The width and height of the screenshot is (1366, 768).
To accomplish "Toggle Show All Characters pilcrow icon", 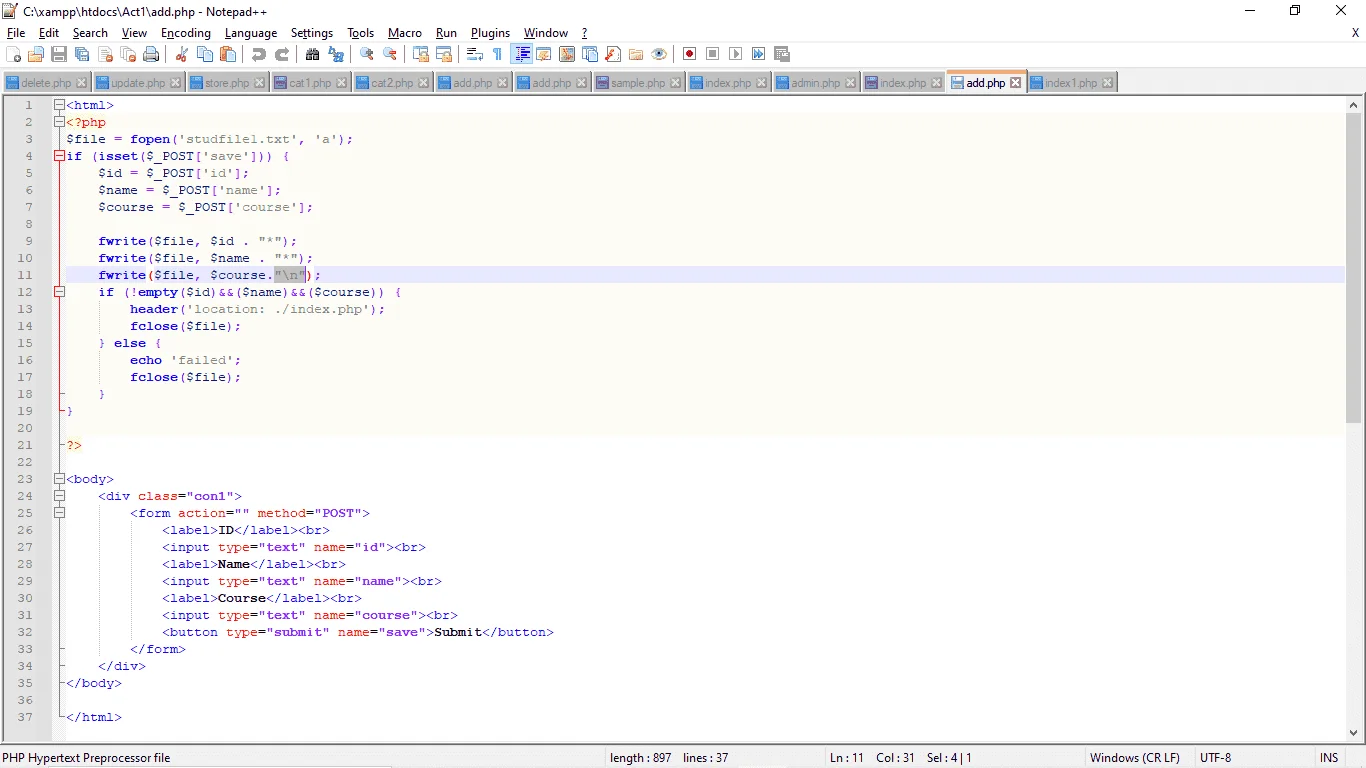I will [498, 54].
